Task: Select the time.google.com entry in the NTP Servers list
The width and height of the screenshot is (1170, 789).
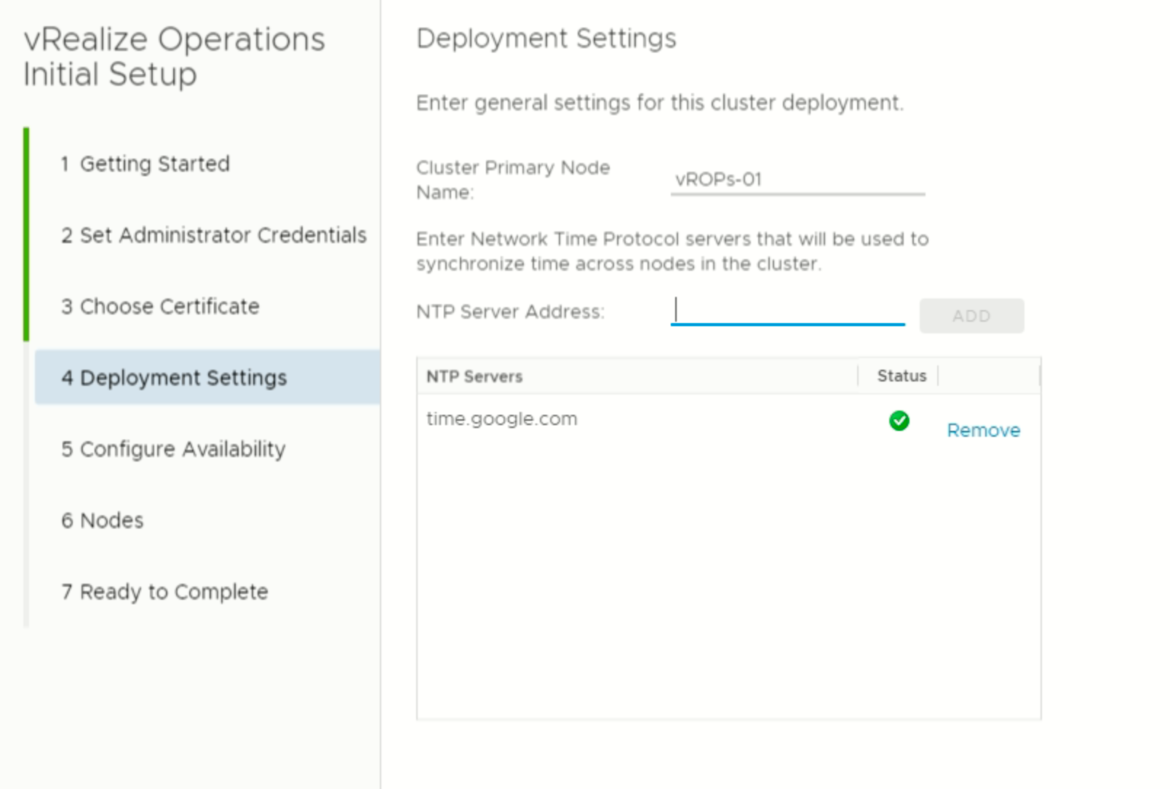Action: click(501, 419)
